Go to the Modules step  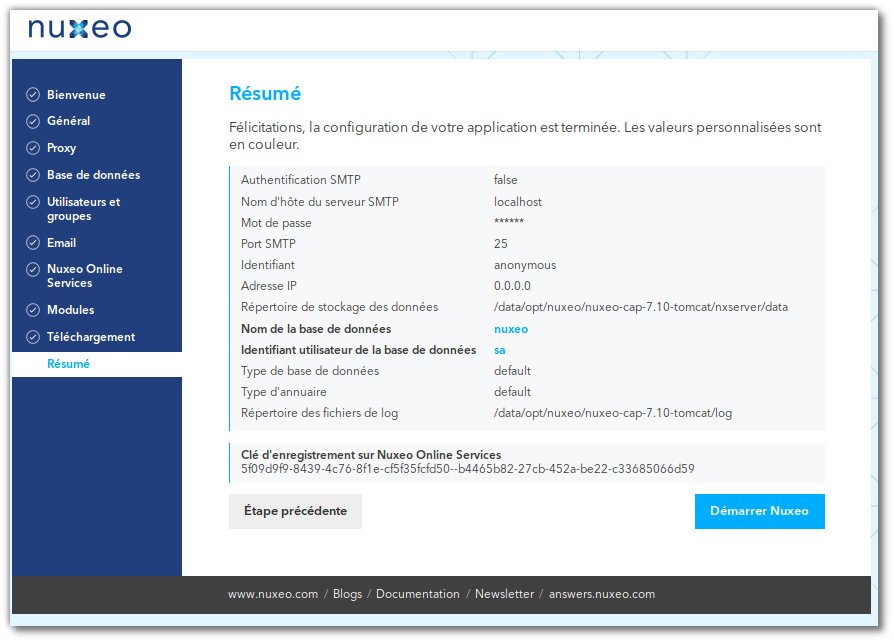point(70,310)
